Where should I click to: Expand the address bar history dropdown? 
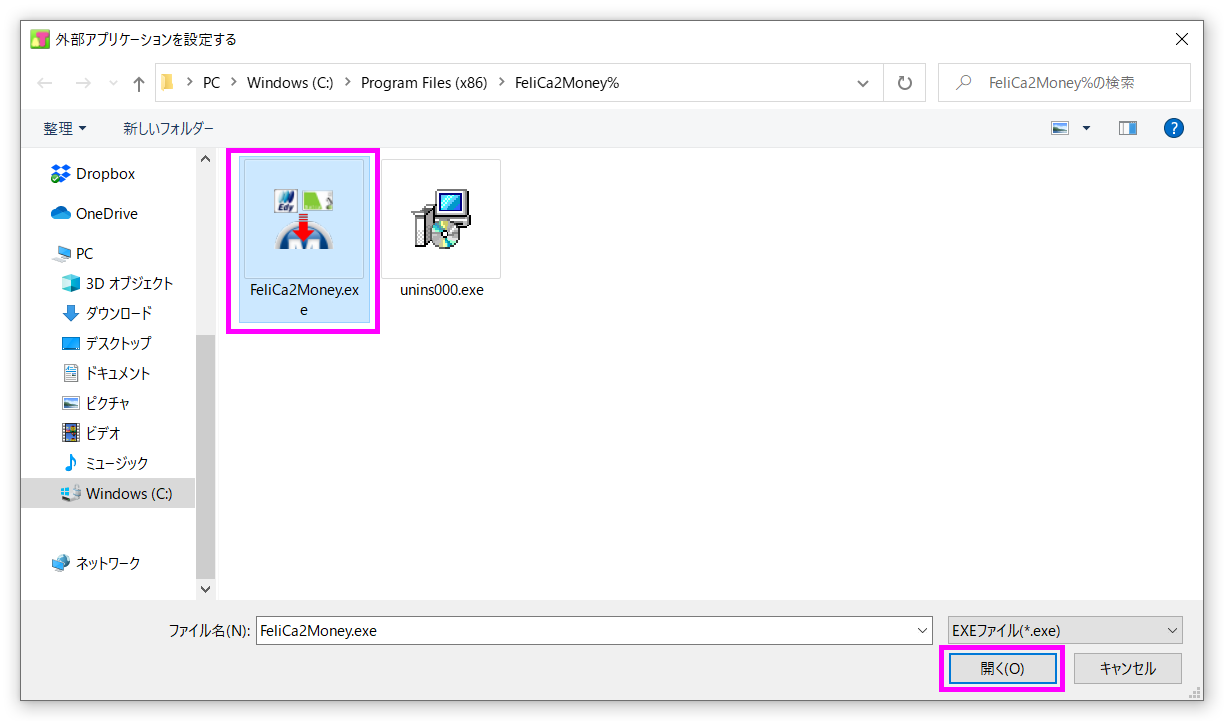click(x=863, y=83)
